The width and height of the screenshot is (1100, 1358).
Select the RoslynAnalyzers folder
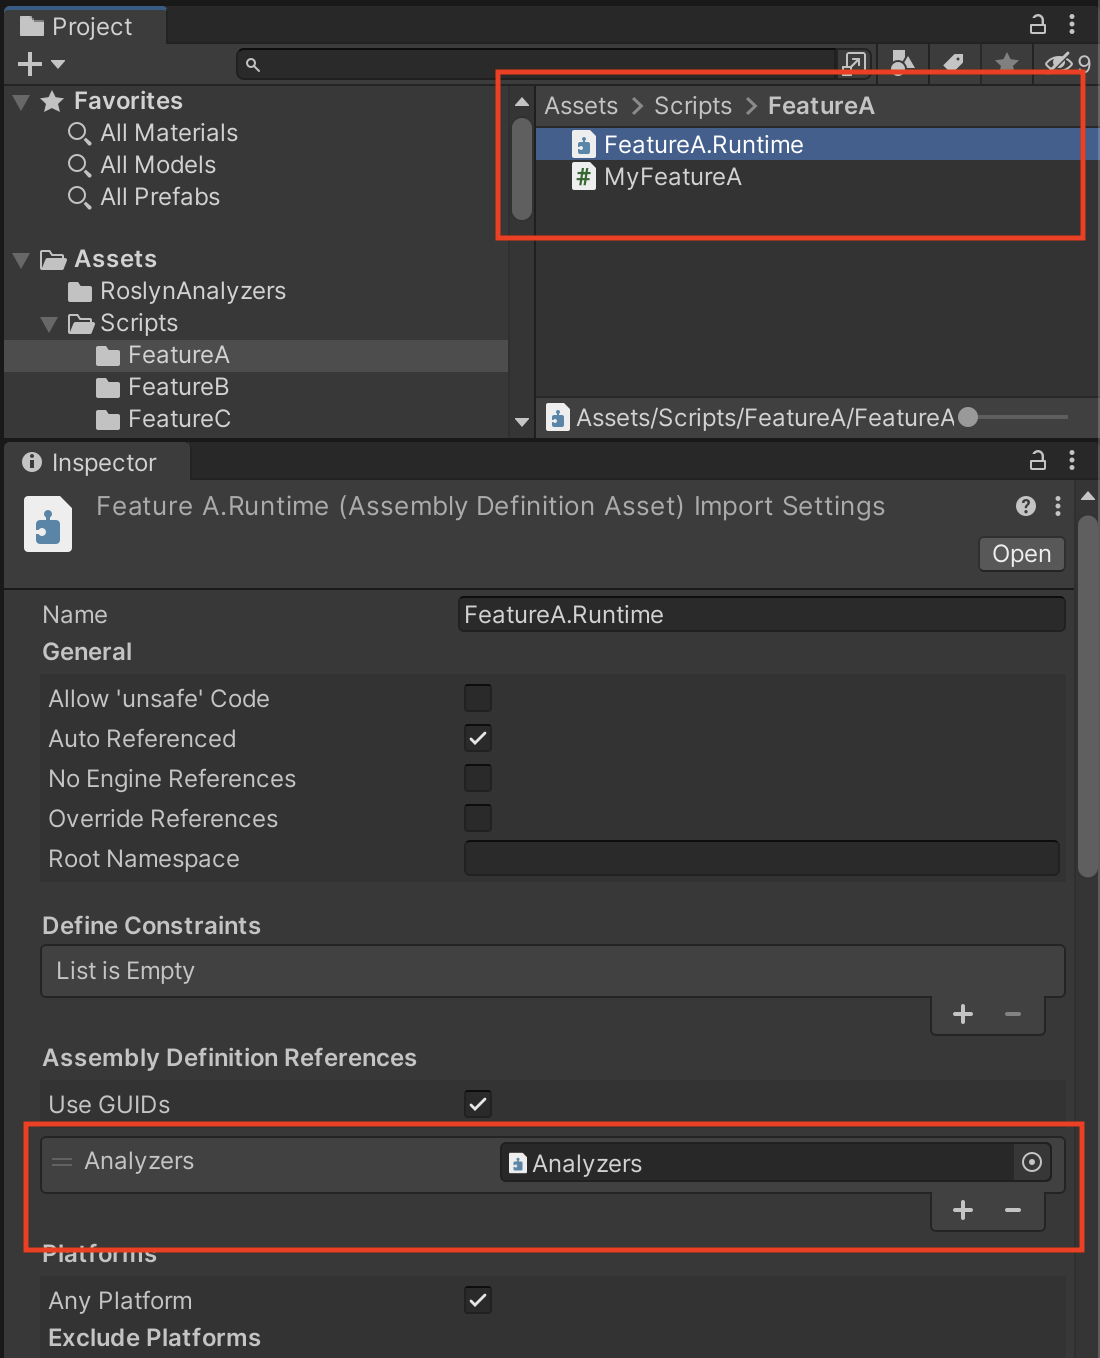point(192,291)
